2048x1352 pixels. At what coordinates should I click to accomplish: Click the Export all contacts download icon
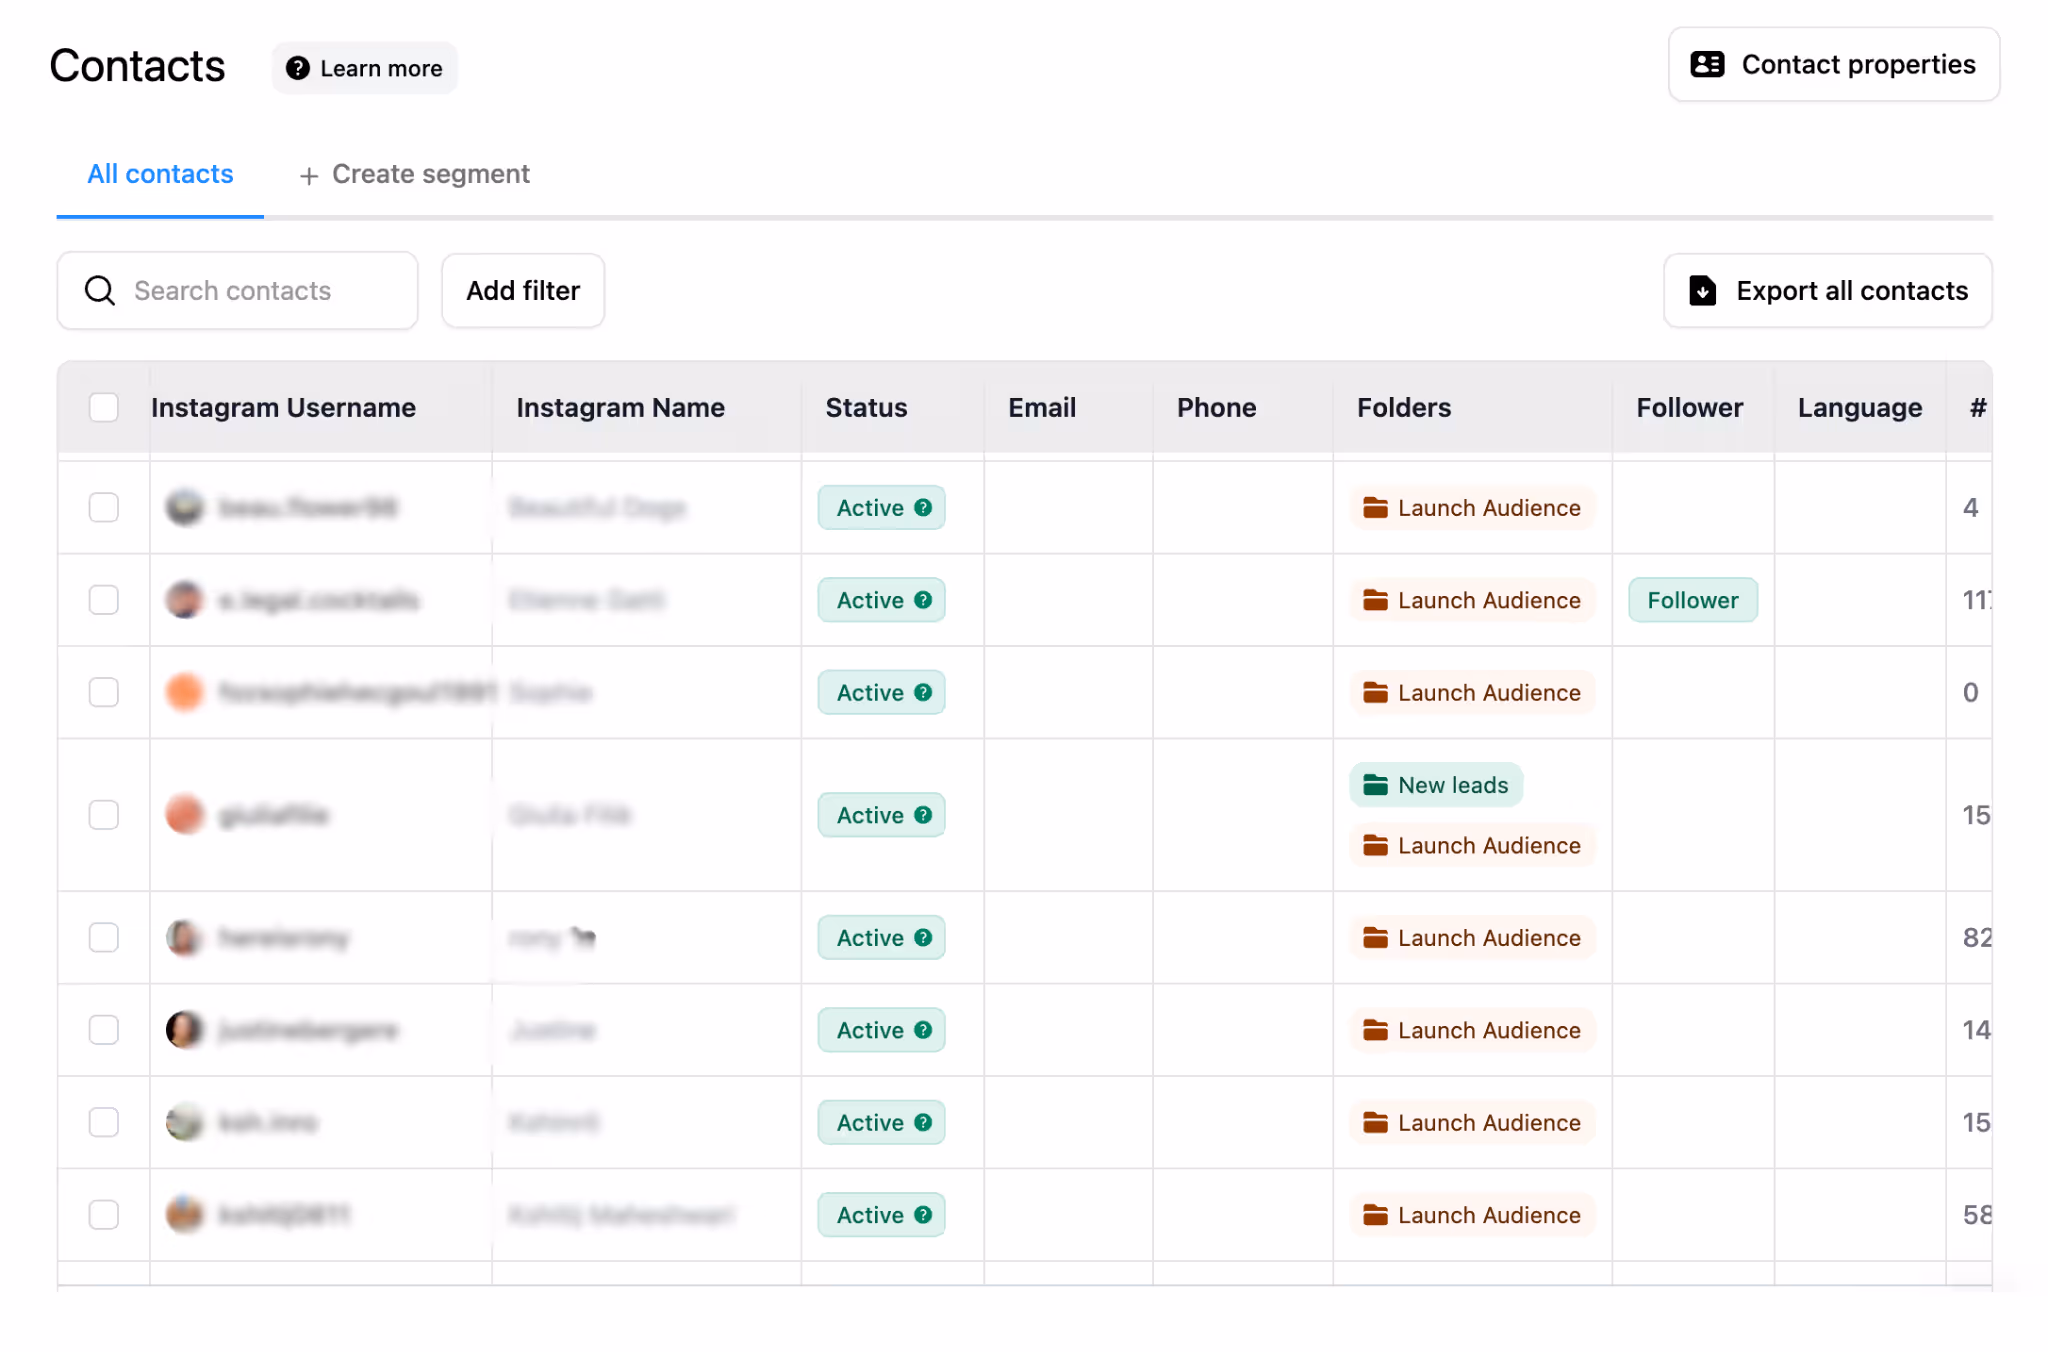(x=1702, y=291)
